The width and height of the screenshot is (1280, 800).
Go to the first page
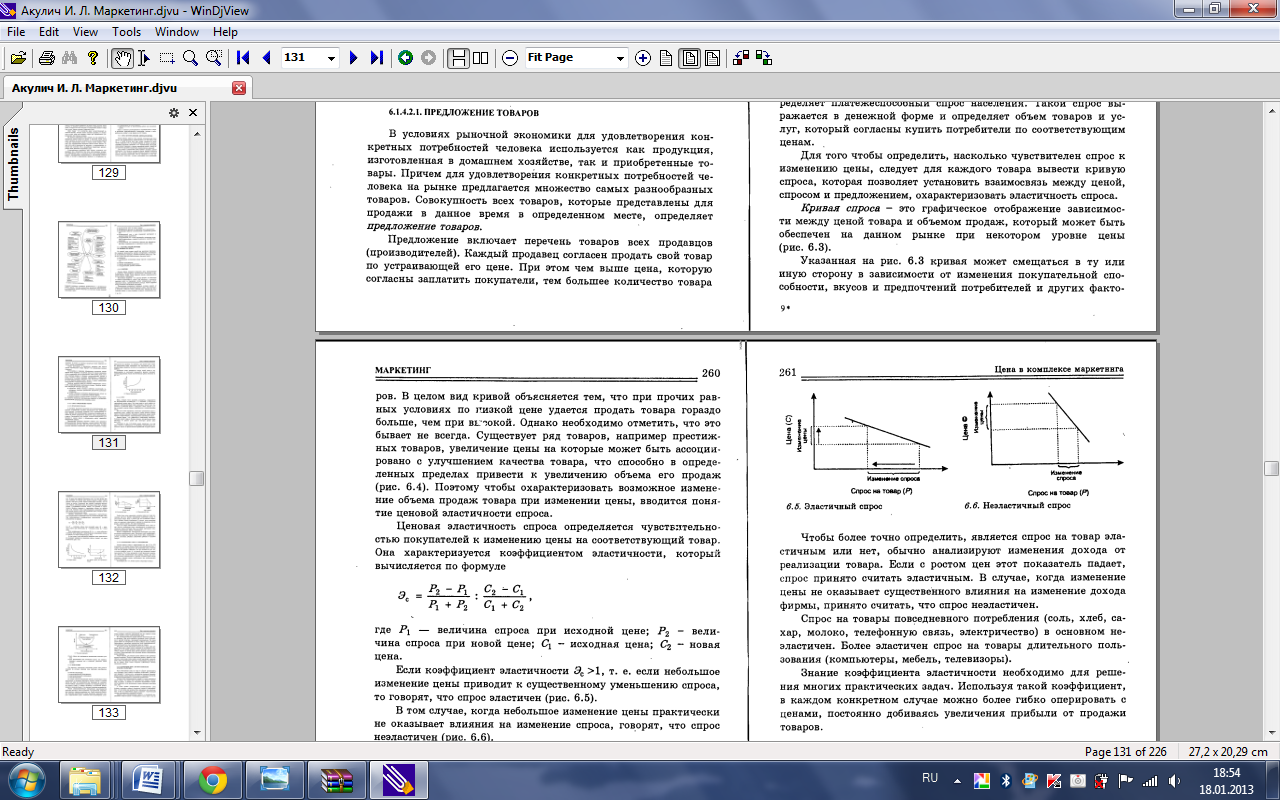(243, 58)
